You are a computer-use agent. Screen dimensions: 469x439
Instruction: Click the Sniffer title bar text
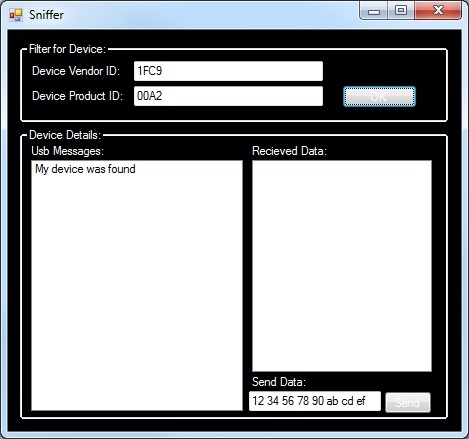(x=46, y=15)
